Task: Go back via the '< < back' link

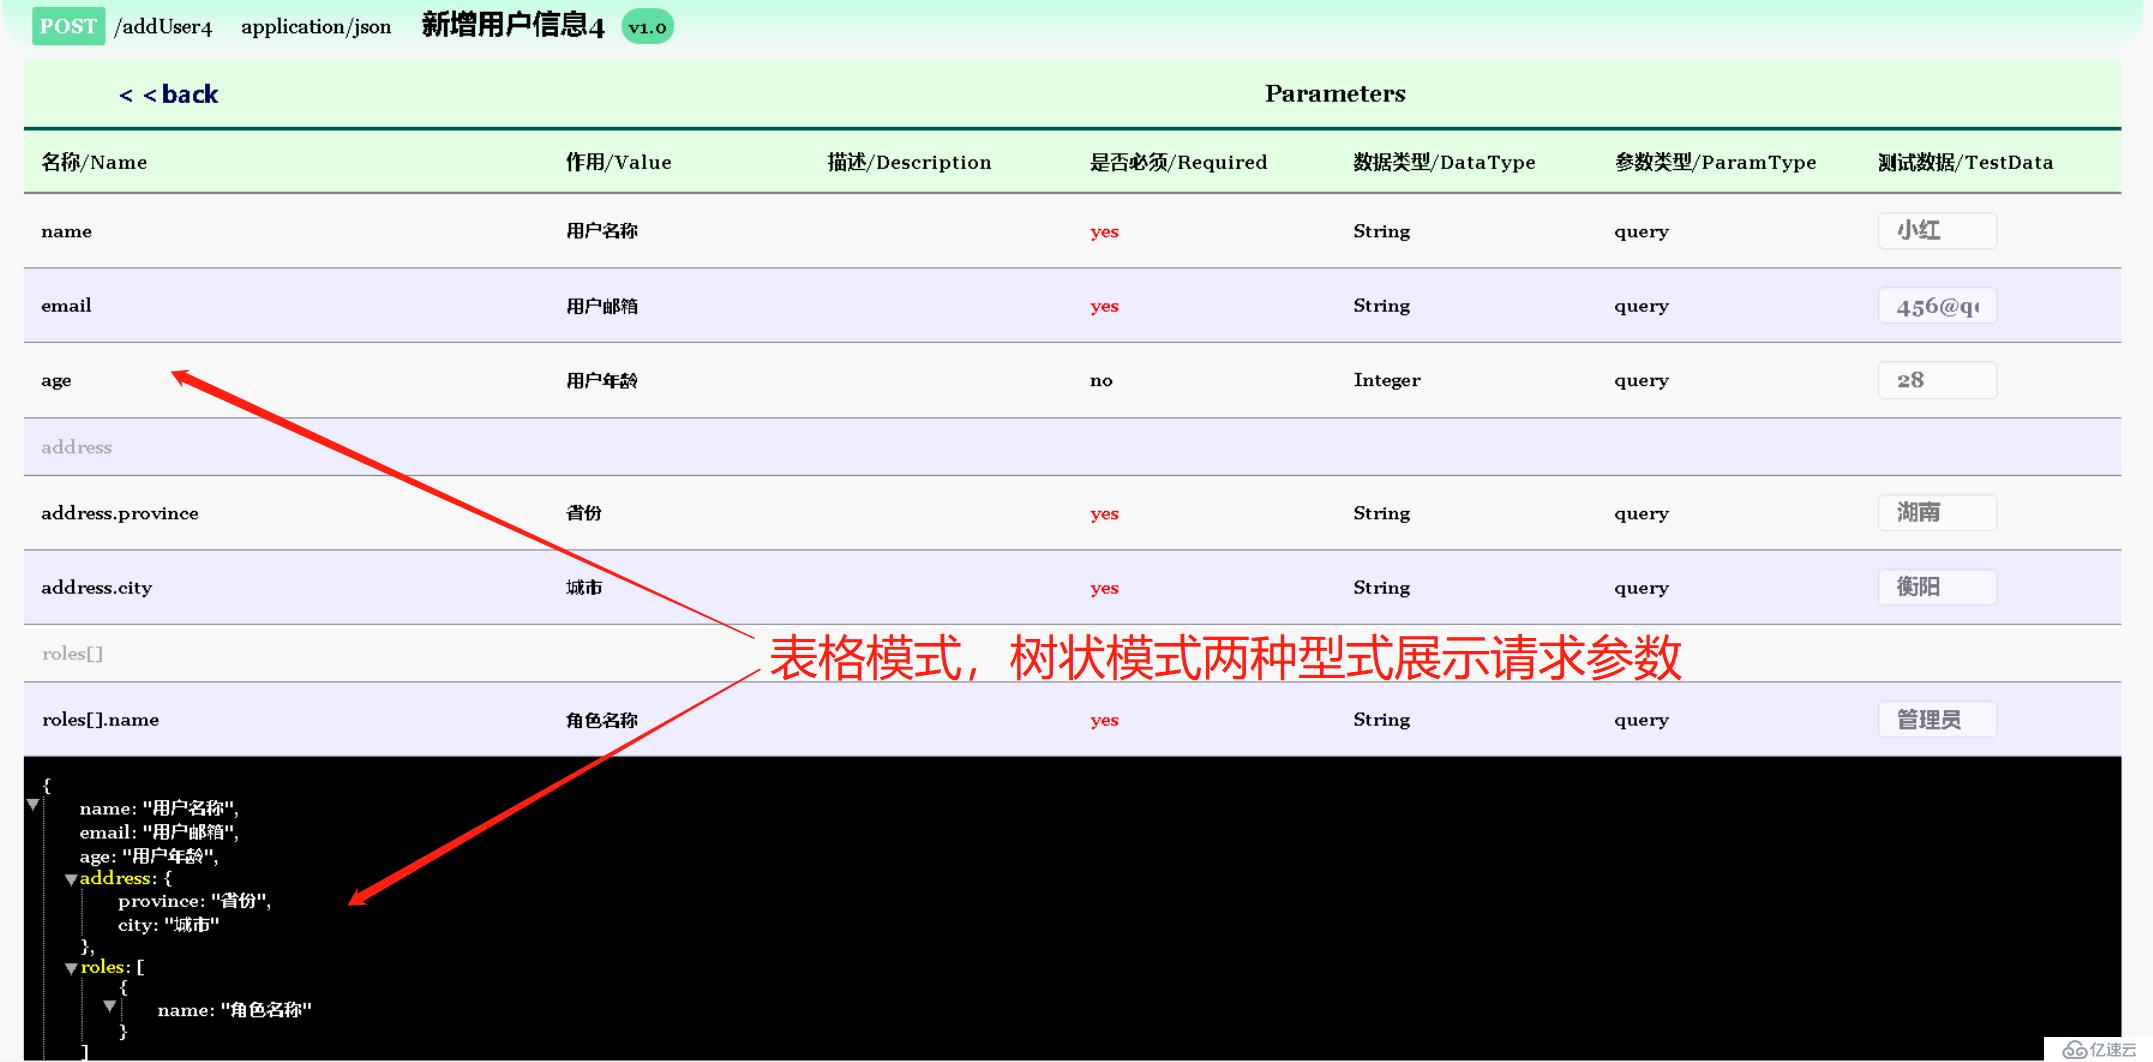Action: coord(168,94)
